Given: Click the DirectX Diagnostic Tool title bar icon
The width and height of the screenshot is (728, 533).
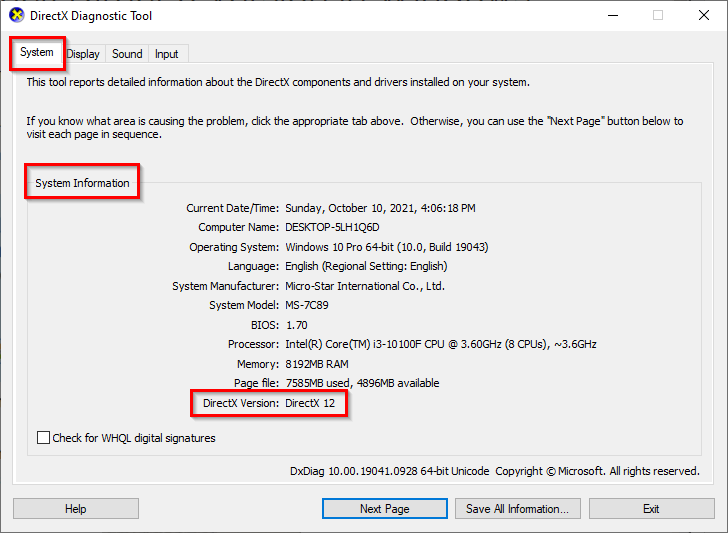Looking at the screenshot, I should click(16, 15).
